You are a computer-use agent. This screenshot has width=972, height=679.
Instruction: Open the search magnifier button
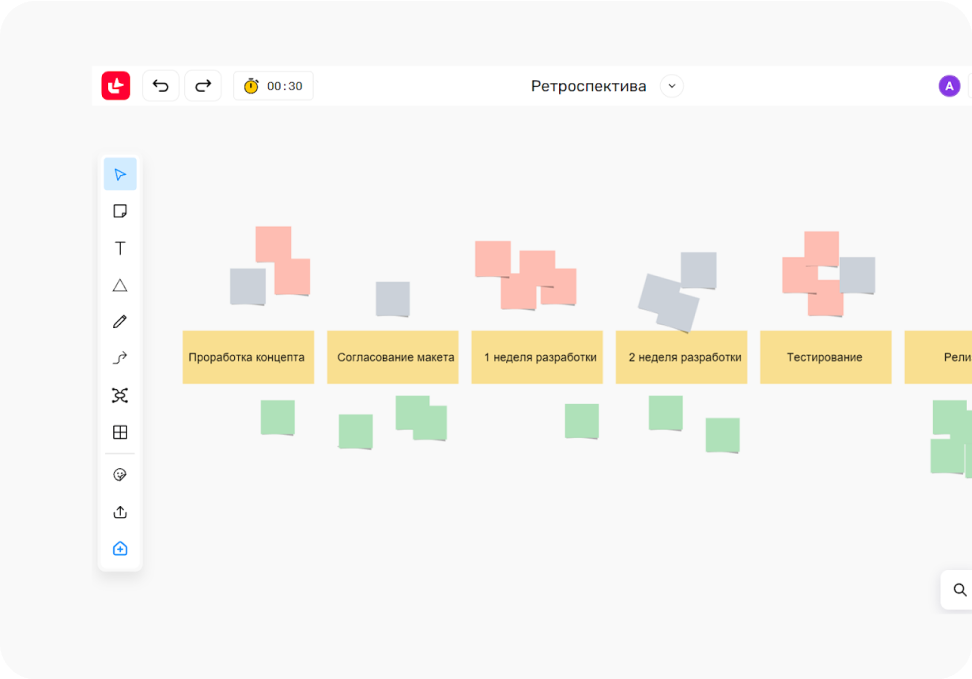(959, 590)
